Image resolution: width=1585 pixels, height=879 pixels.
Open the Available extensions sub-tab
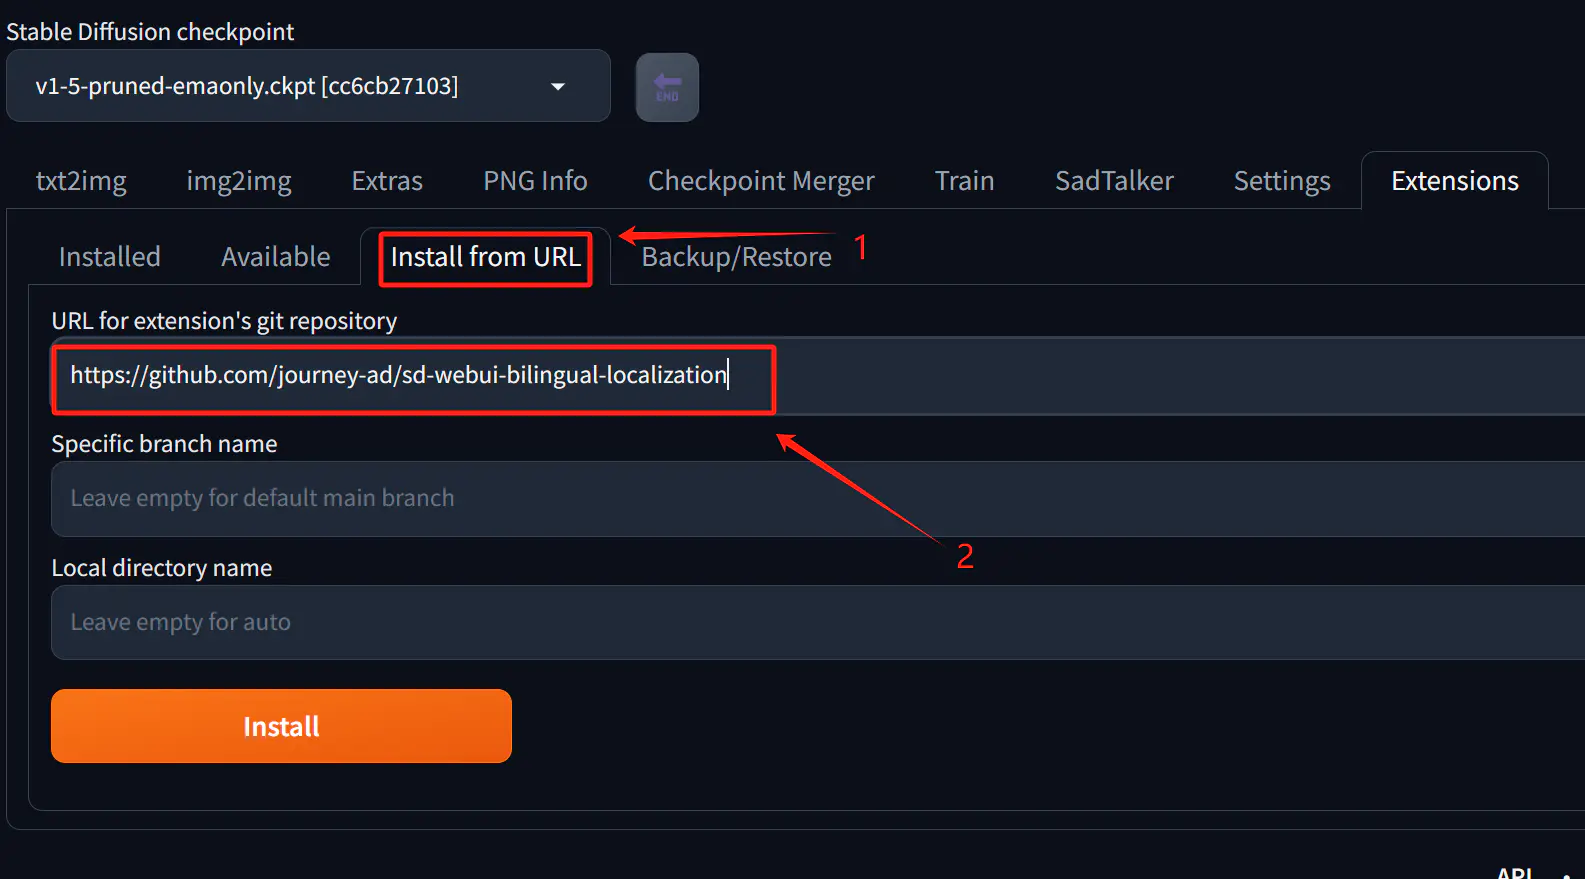pyautogui.click(x=275, y=257)
